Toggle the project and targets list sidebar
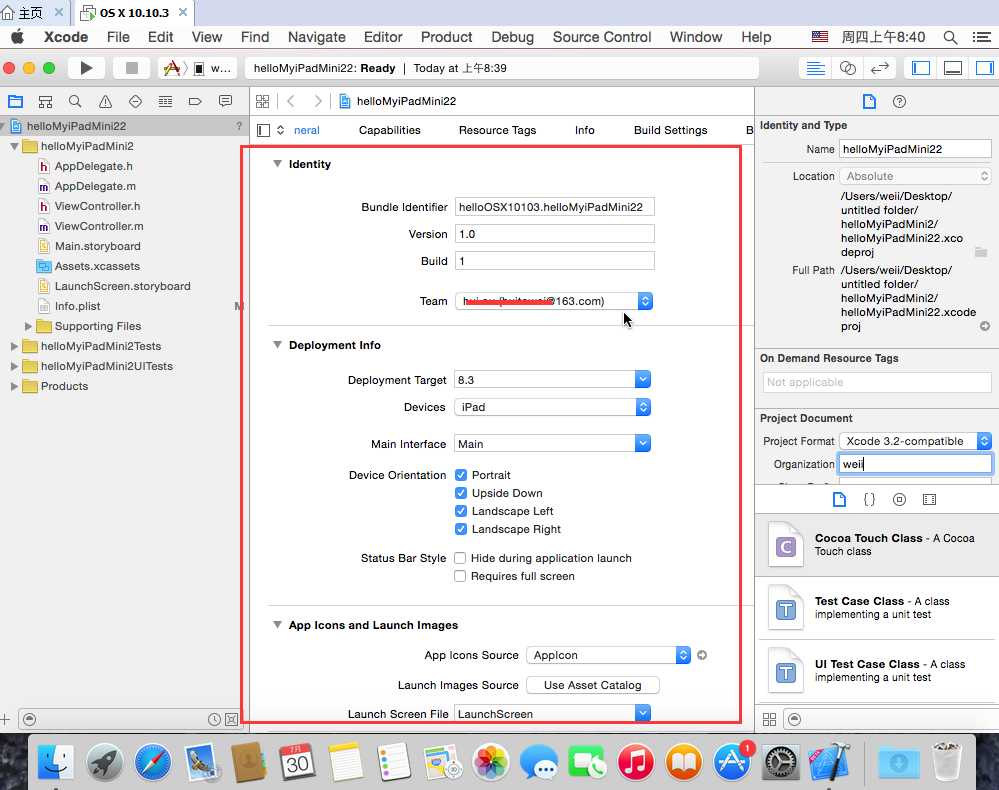The height and width of the screenshot is (790, 999). pos(263,131)
